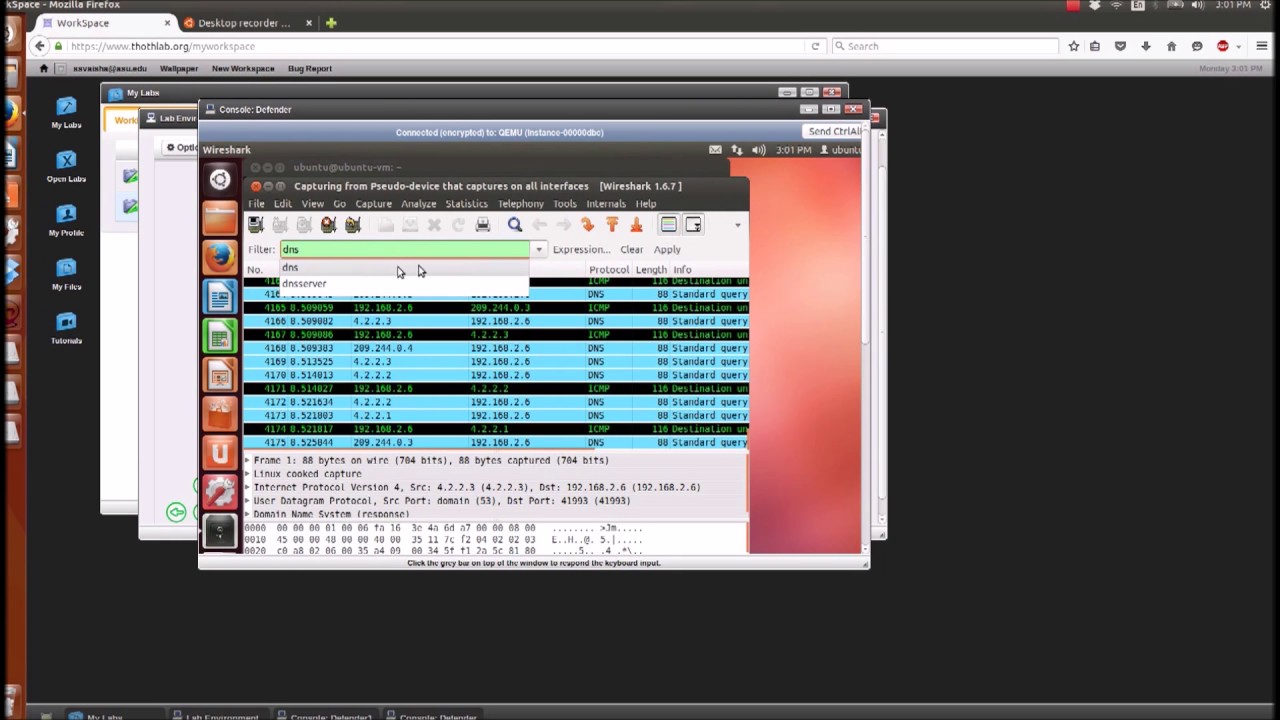Viewport: 1280px width, 720px height.
Task: Click the stop capture toolbar icon in Wireshark
Action: pyautogui.click(x=328, y=225)
